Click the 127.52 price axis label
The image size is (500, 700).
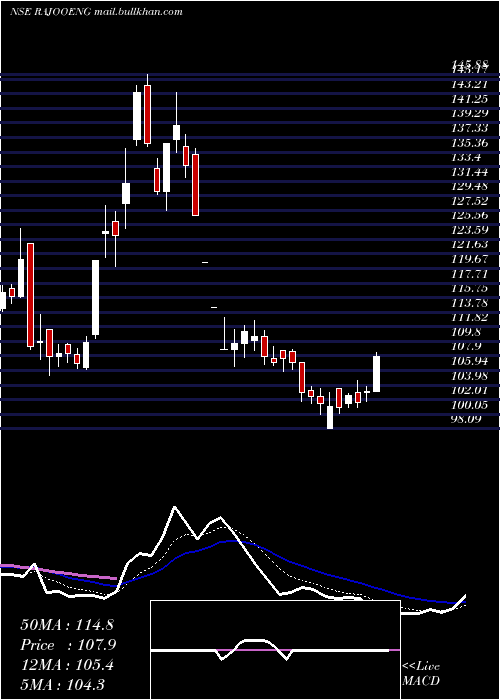(x=470, y=201)
